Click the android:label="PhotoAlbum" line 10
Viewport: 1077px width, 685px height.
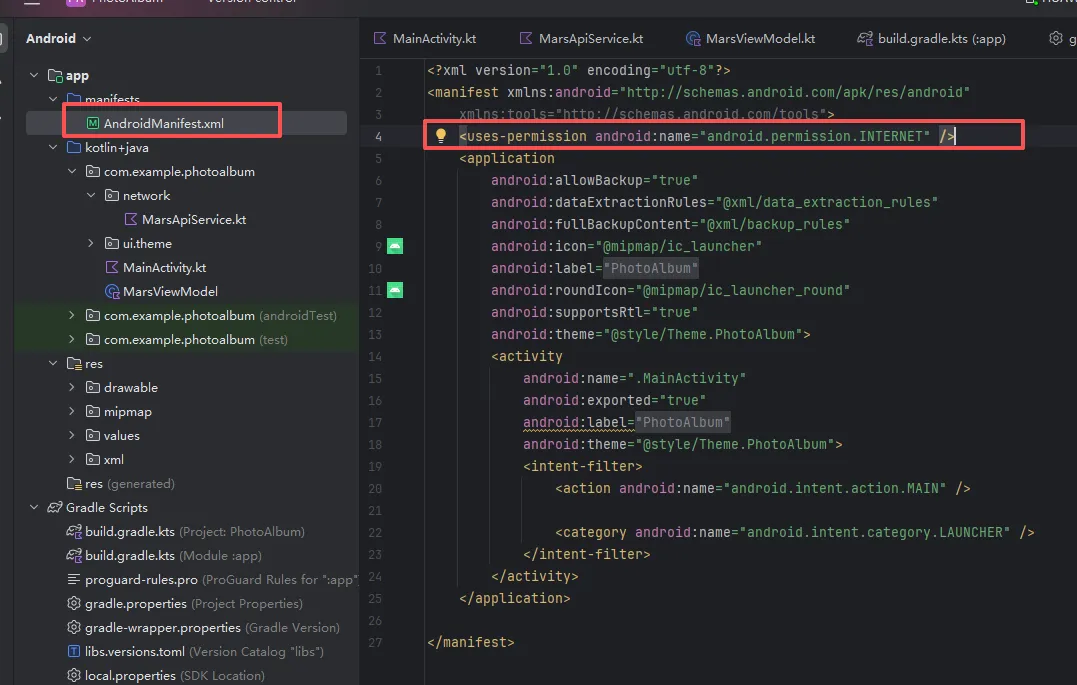pyautogui.click(x=594, y=268)
